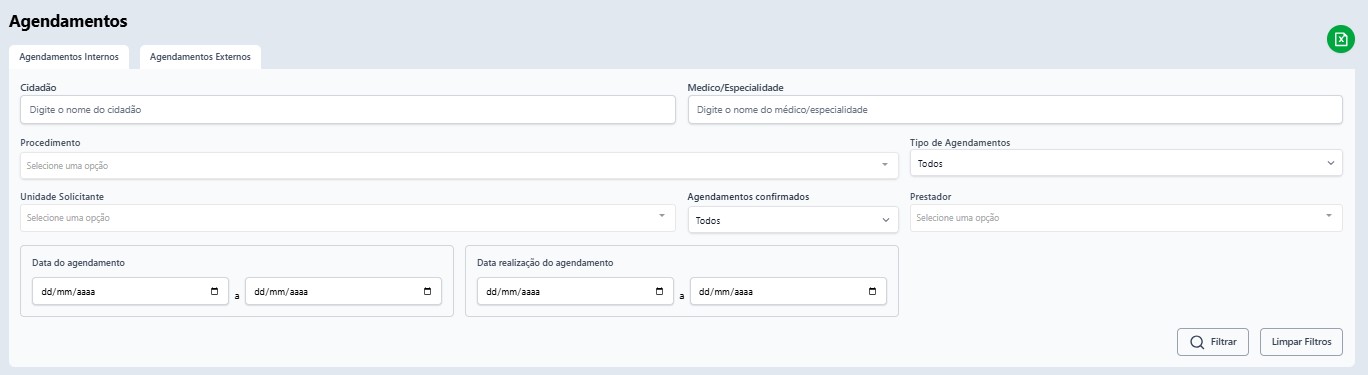The width and height of the screenshot is (1368, 375).
Task: Export appointments to Excel via the green icon
Action: (x=1340, y=39)
